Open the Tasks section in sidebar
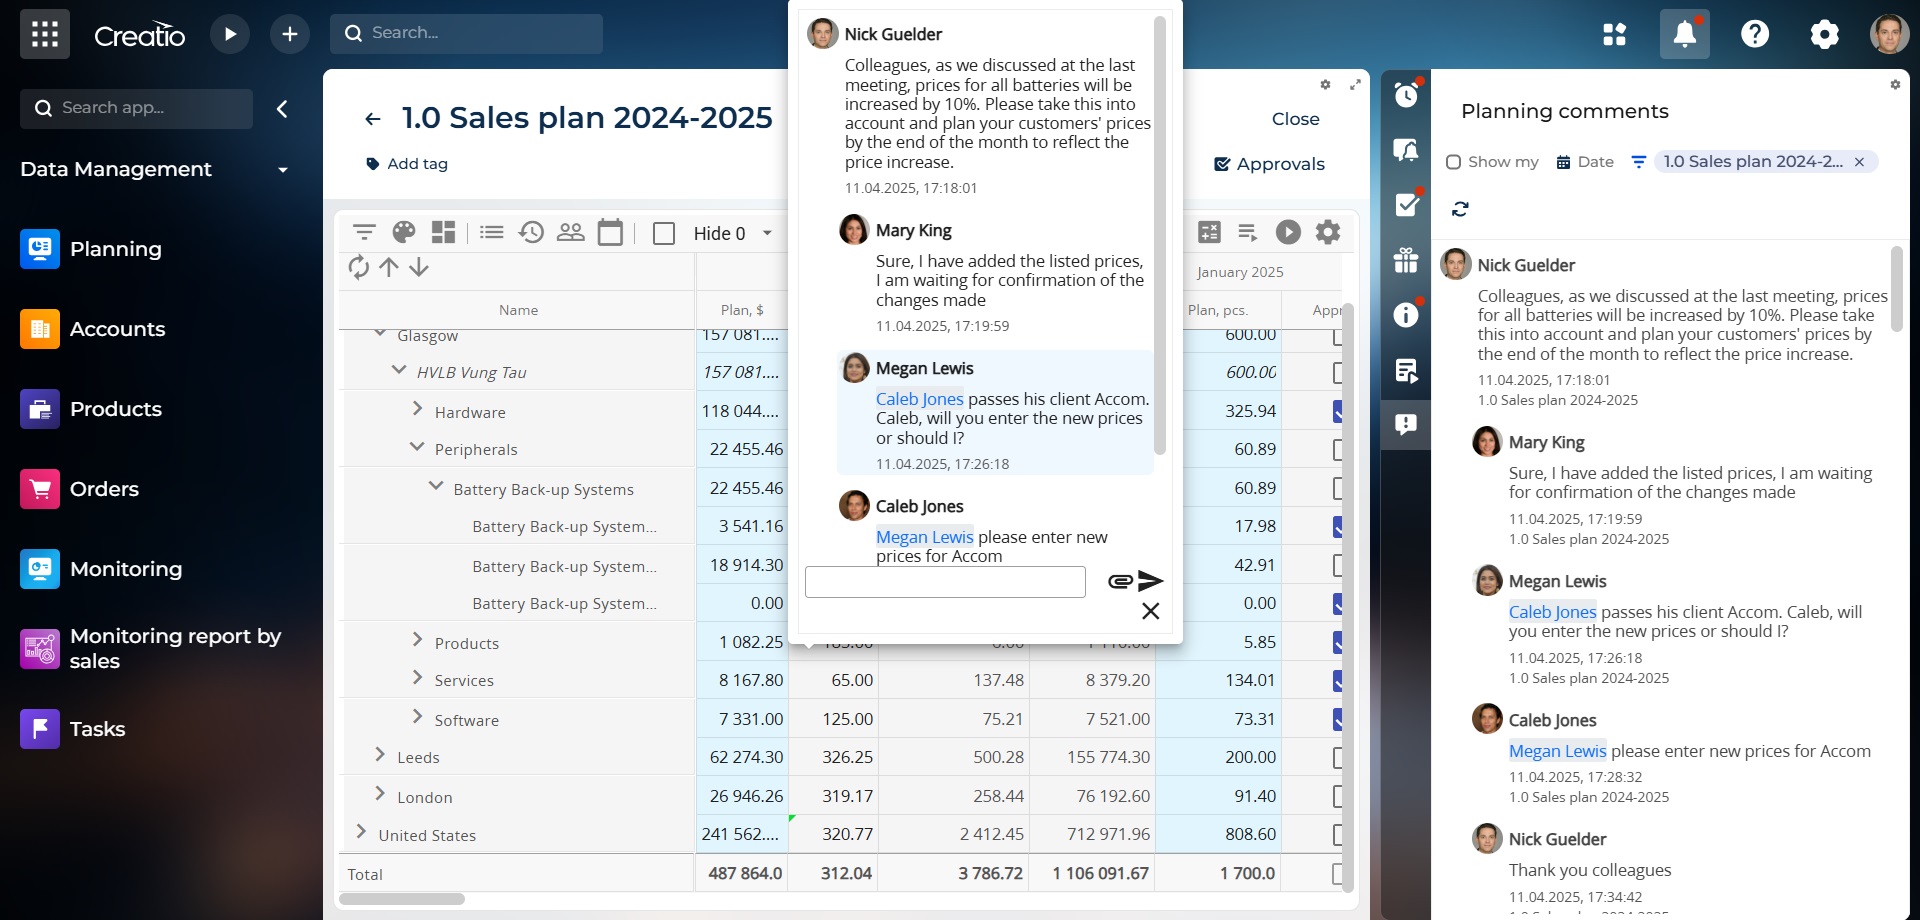Image resolution: width=1920 pixels, height=920 pixels. 73,729
